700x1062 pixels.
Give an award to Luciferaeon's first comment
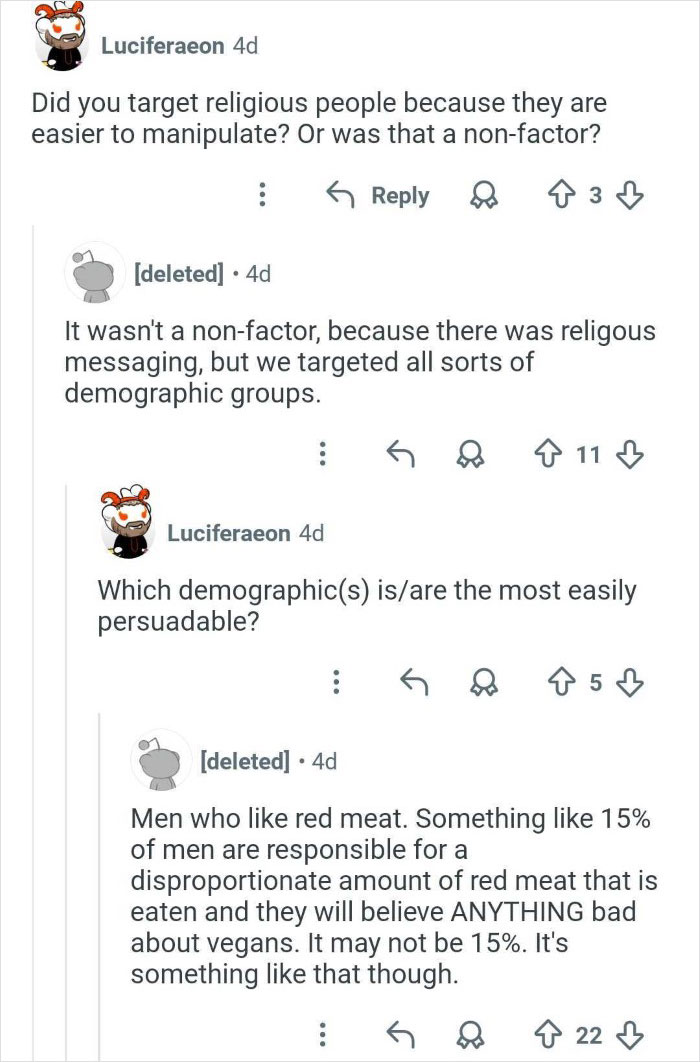pyautogui.click(x=484, y=196)
